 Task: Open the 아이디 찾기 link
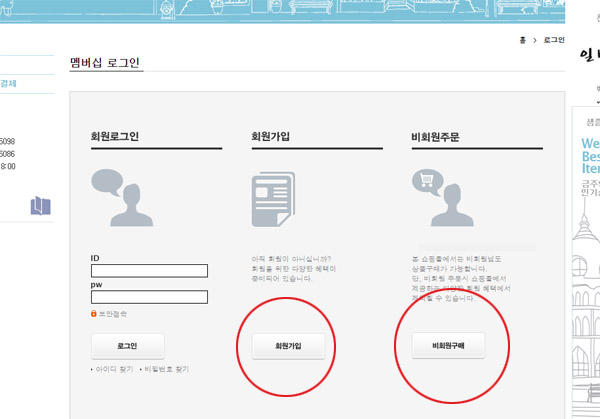tap(114, 369)
